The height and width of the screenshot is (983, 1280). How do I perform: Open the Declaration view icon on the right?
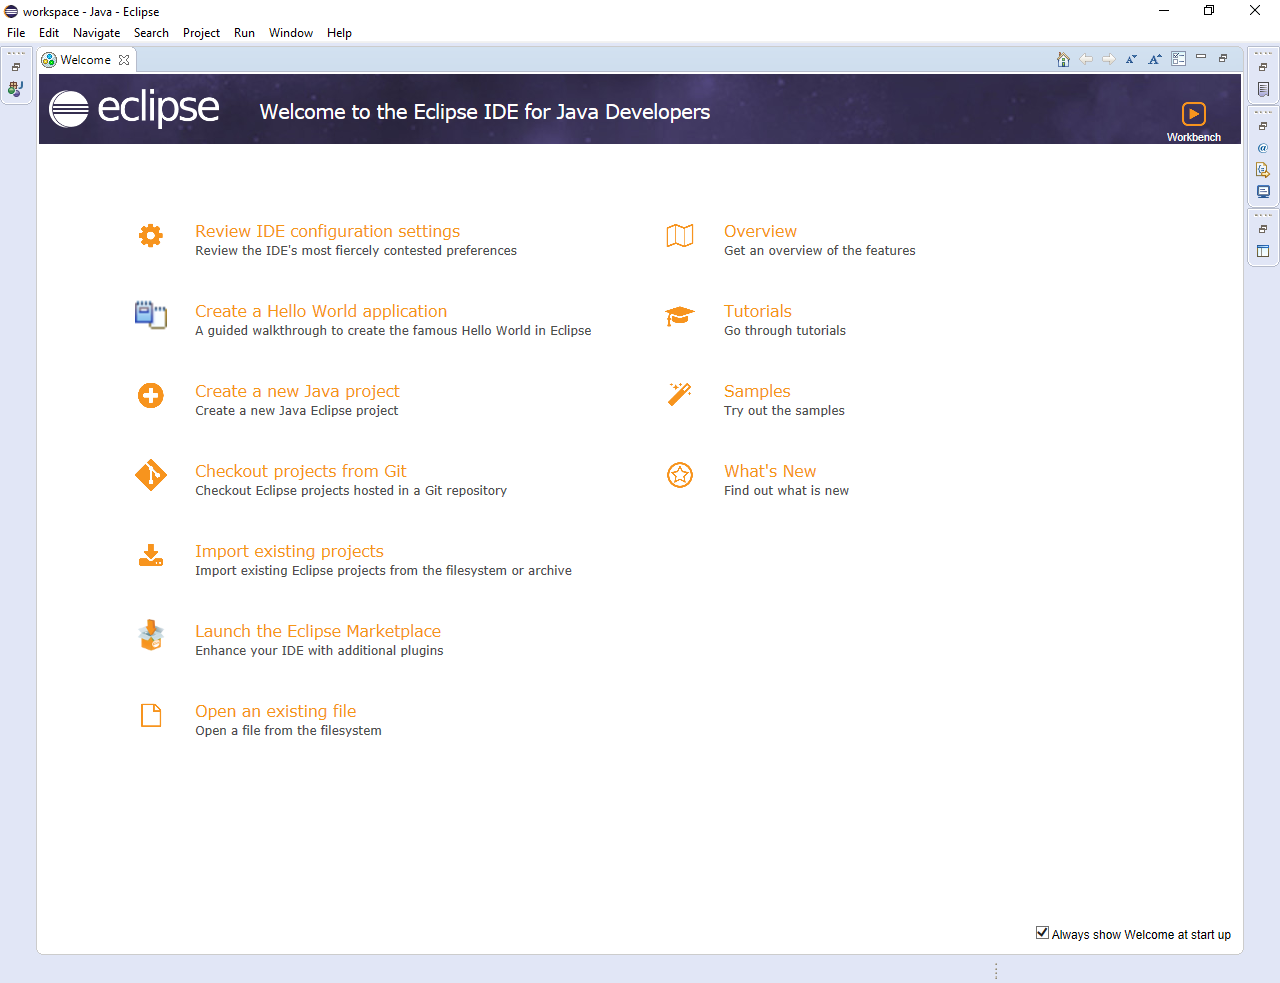pos(1263,169)
